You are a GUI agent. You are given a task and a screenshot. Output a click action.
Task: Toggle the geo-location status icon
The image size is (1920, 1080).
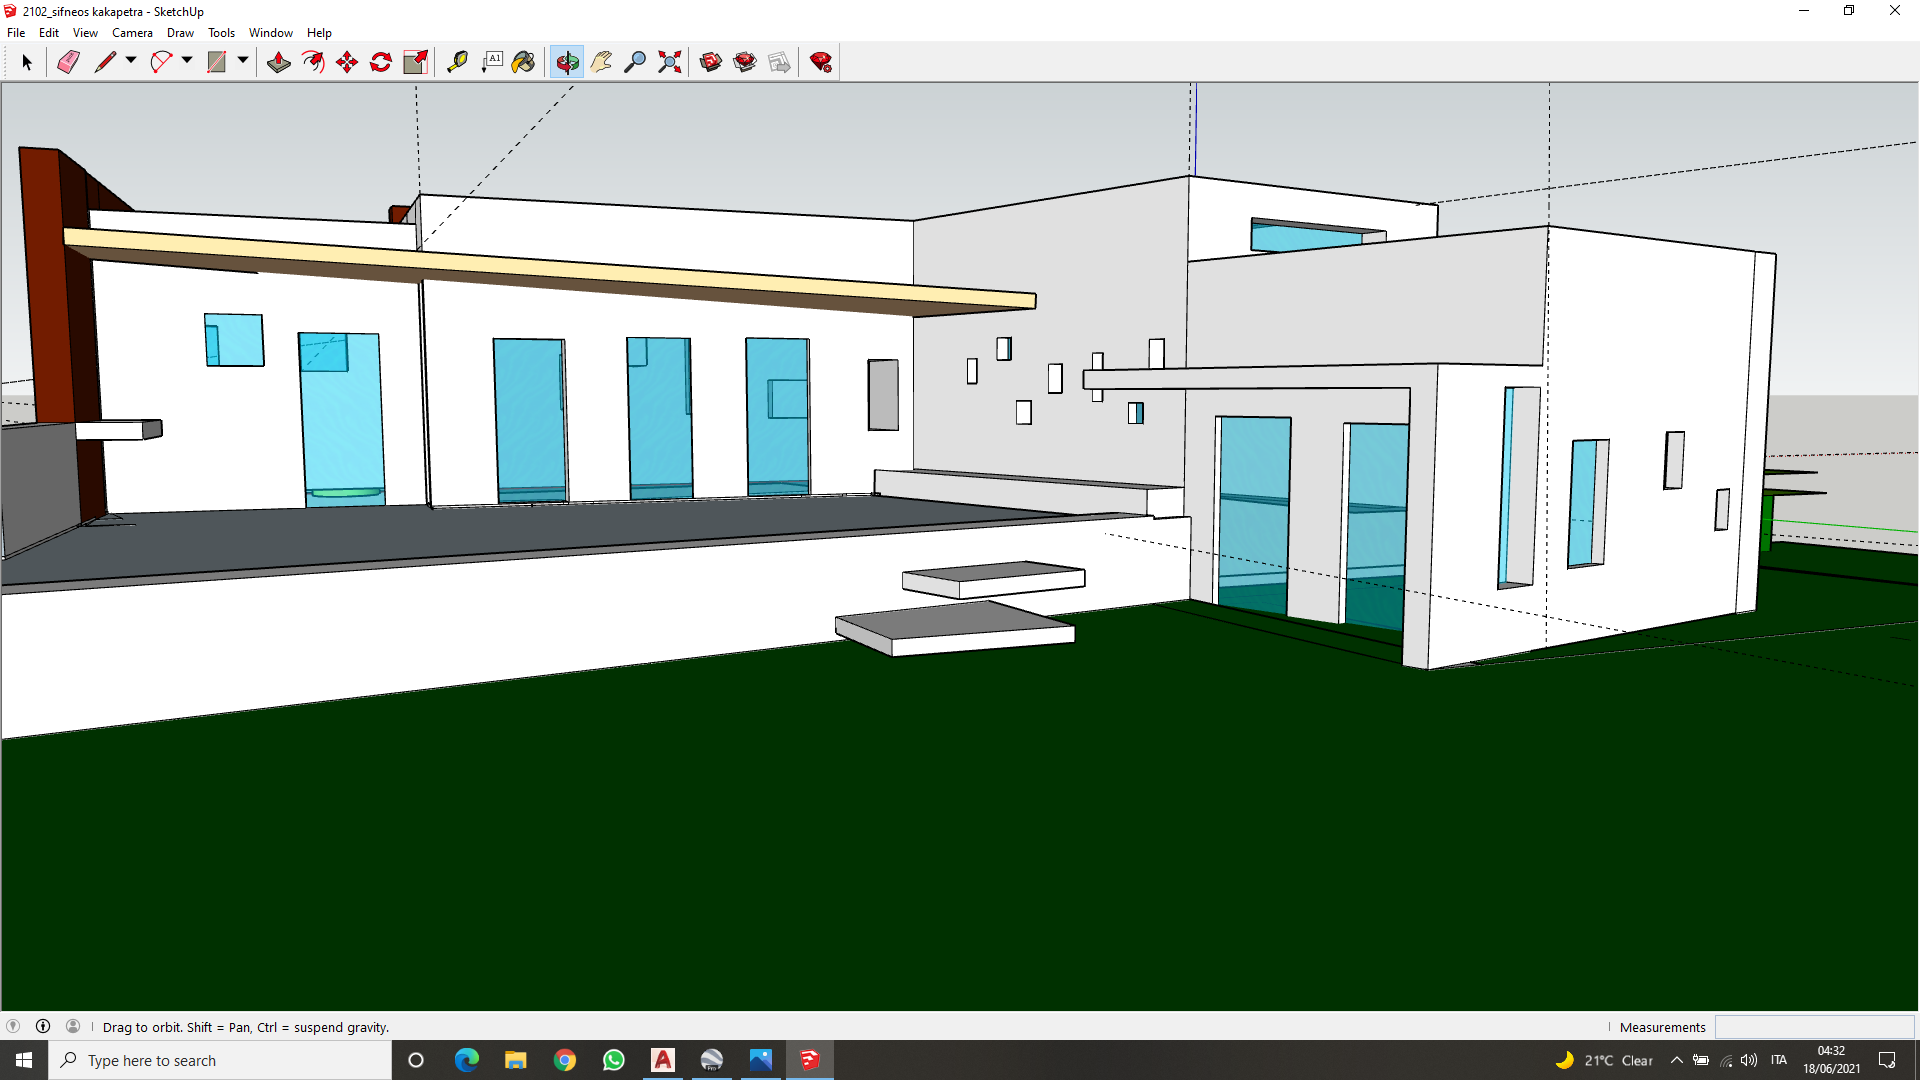point(13,1026)
